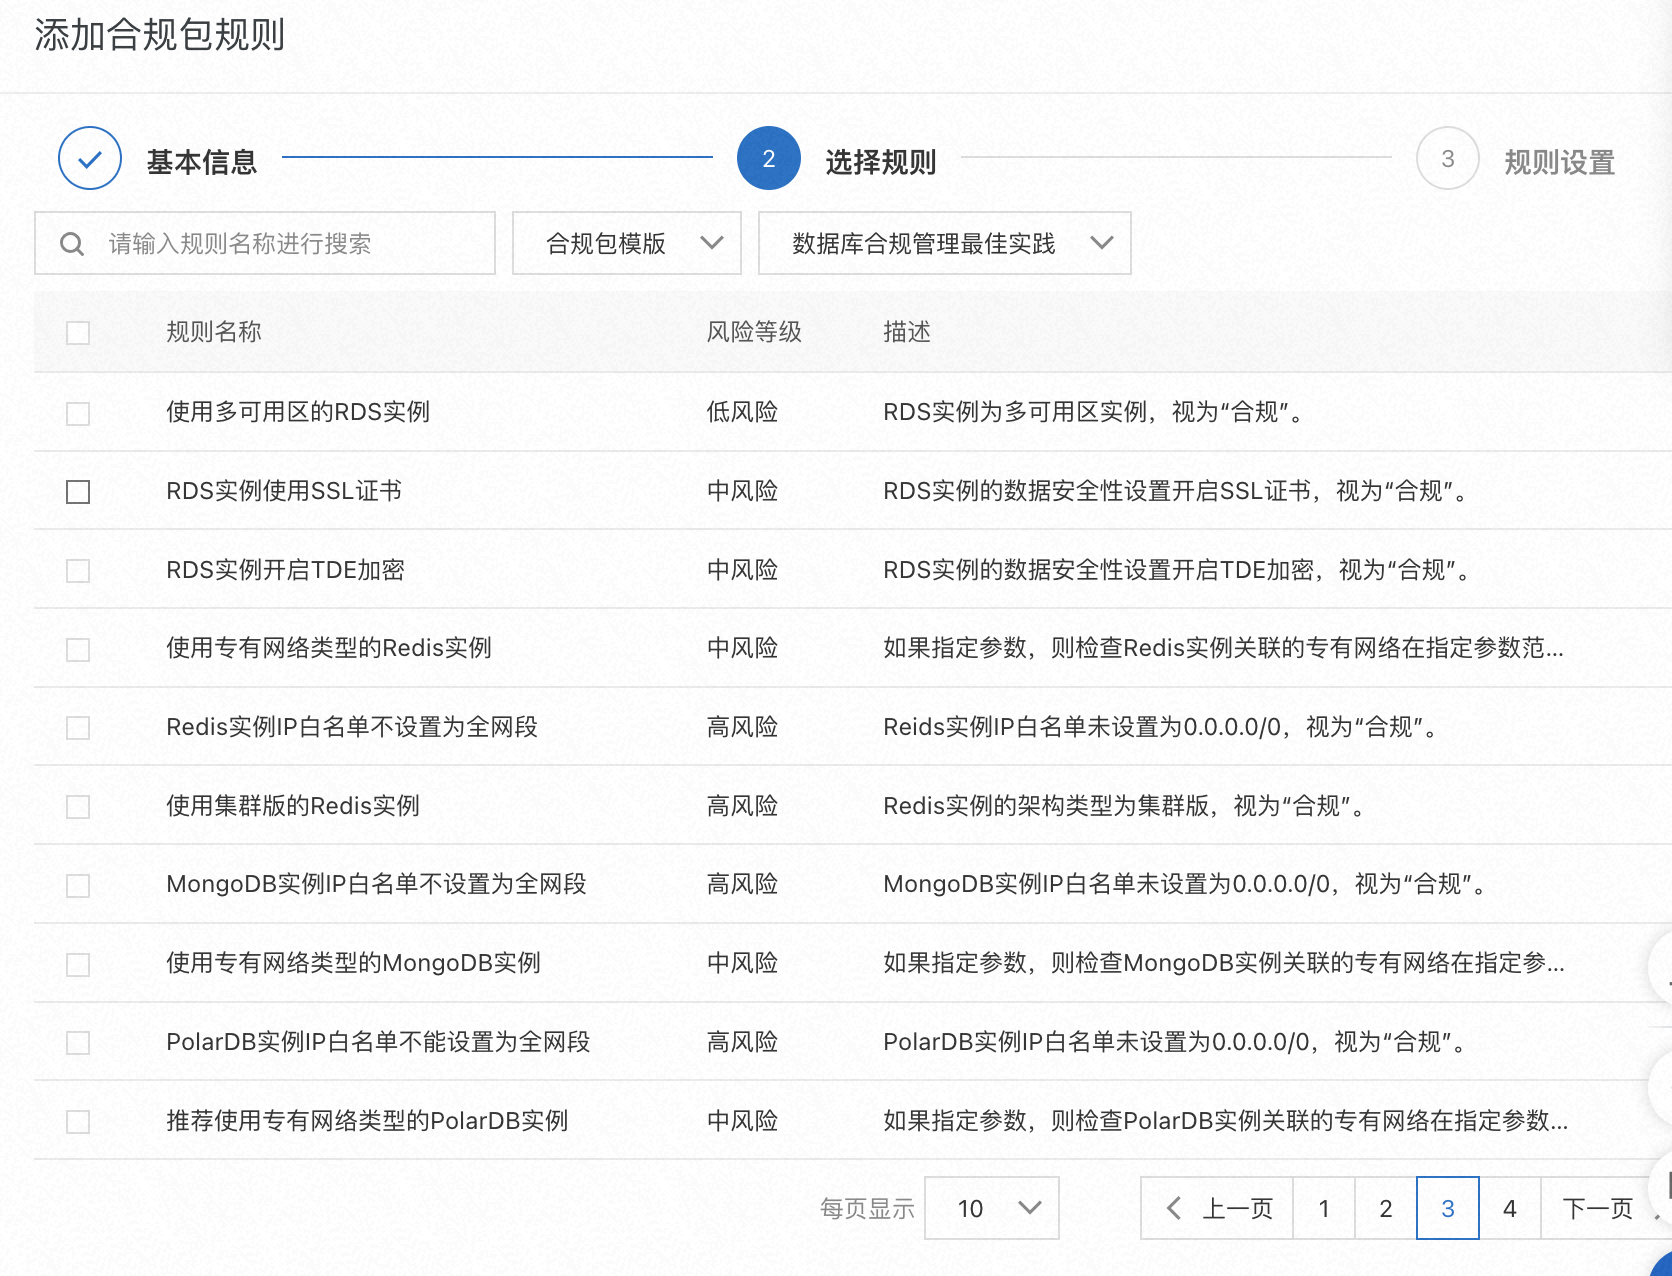Check the box for 使用多可用区的RDS实例
The width and height of the screenshot is (1672, 1276).
point(78,413)
